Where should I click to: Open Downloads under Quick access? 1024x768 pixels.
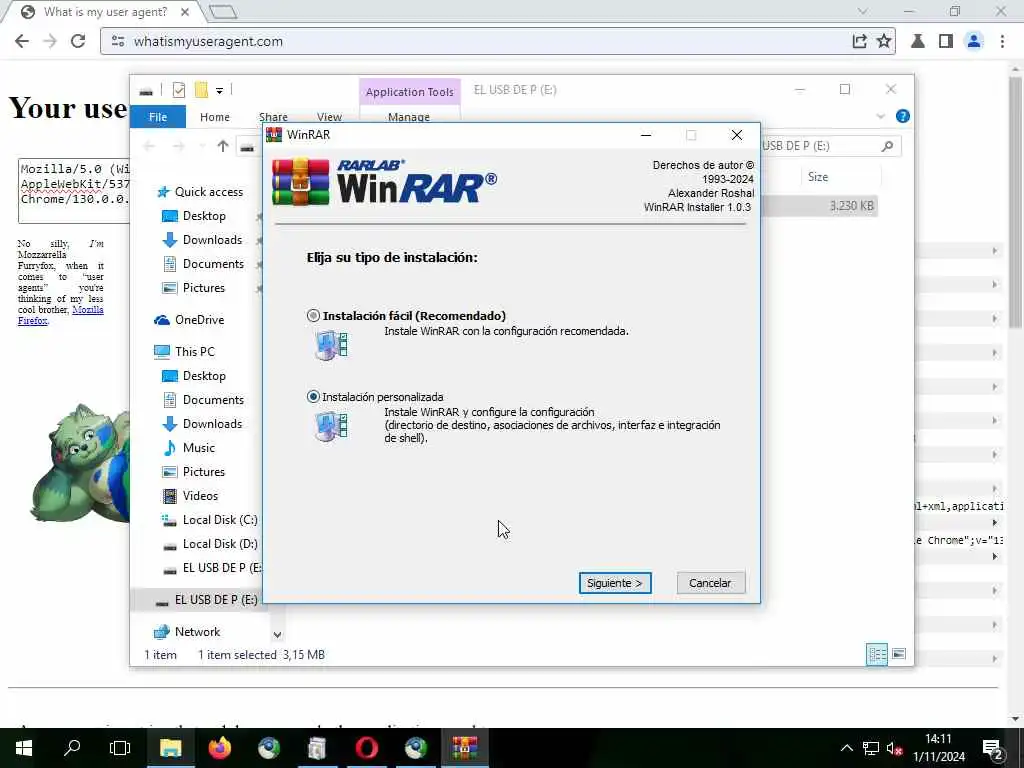pos(212,240)
